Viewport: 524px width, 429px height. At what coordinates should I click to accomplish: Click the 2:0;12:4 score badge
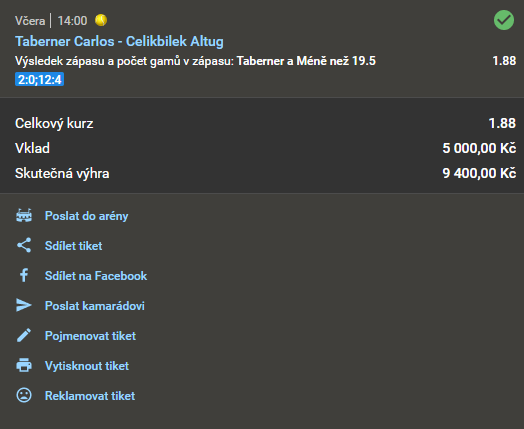(x=39, y=80)
